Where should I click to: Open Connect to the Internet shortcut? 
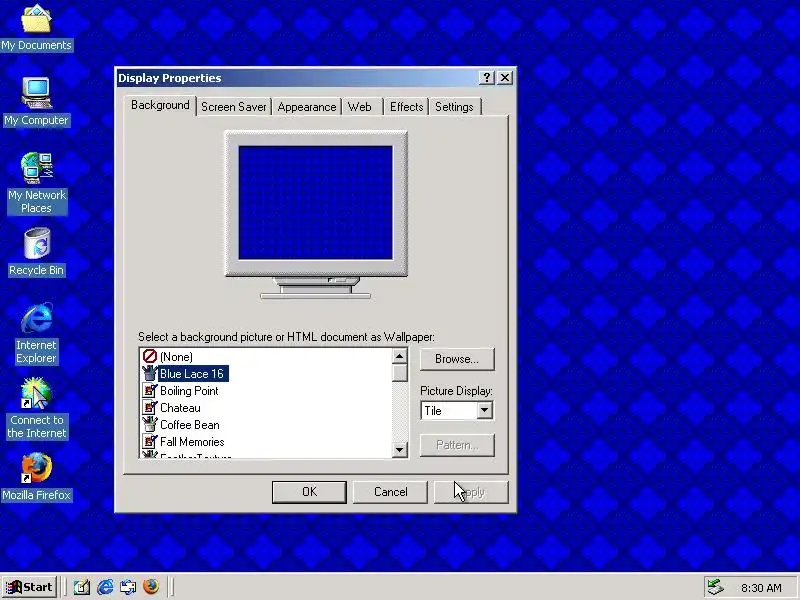pos(36,408)
